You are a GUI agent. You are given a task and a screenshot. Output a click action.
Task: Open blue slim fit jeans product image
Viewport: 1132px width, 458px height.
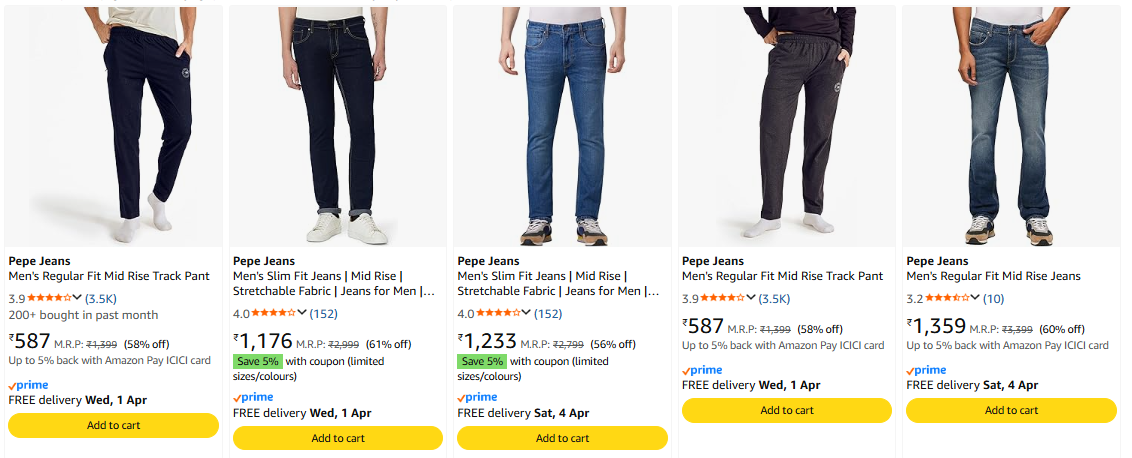point(562,125)
